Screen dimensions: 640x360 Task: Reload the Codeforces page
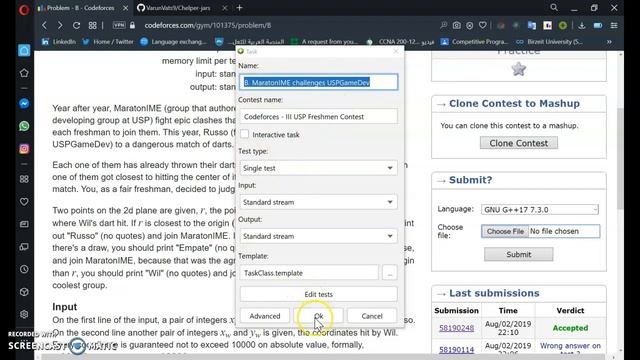pos(76,25)
